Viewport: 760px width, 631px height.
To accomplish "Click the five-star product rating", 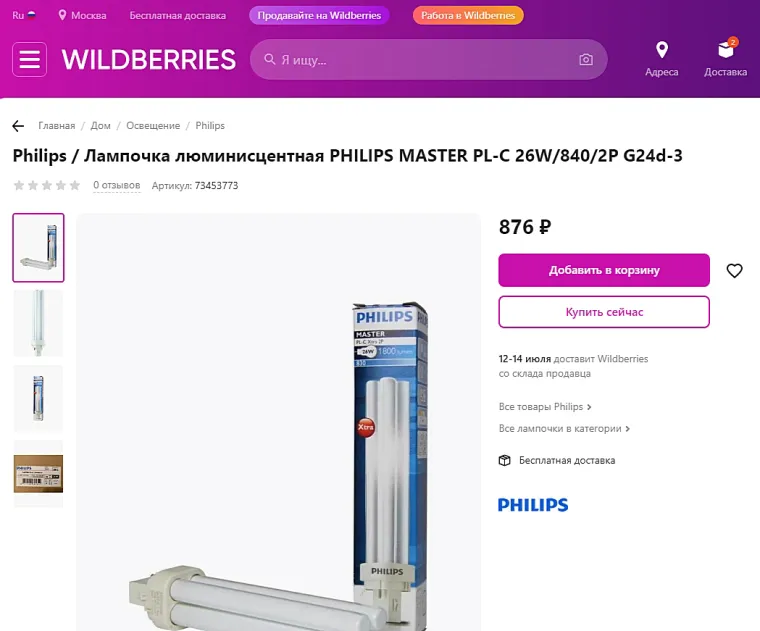I will (x=47, y=185).
